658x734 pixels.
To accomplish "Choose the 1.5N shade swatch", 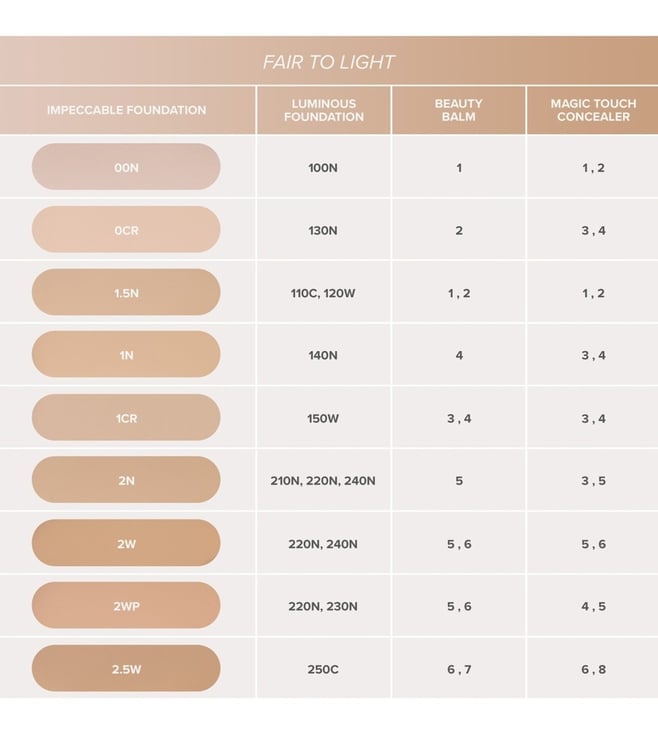I will 126,293.
